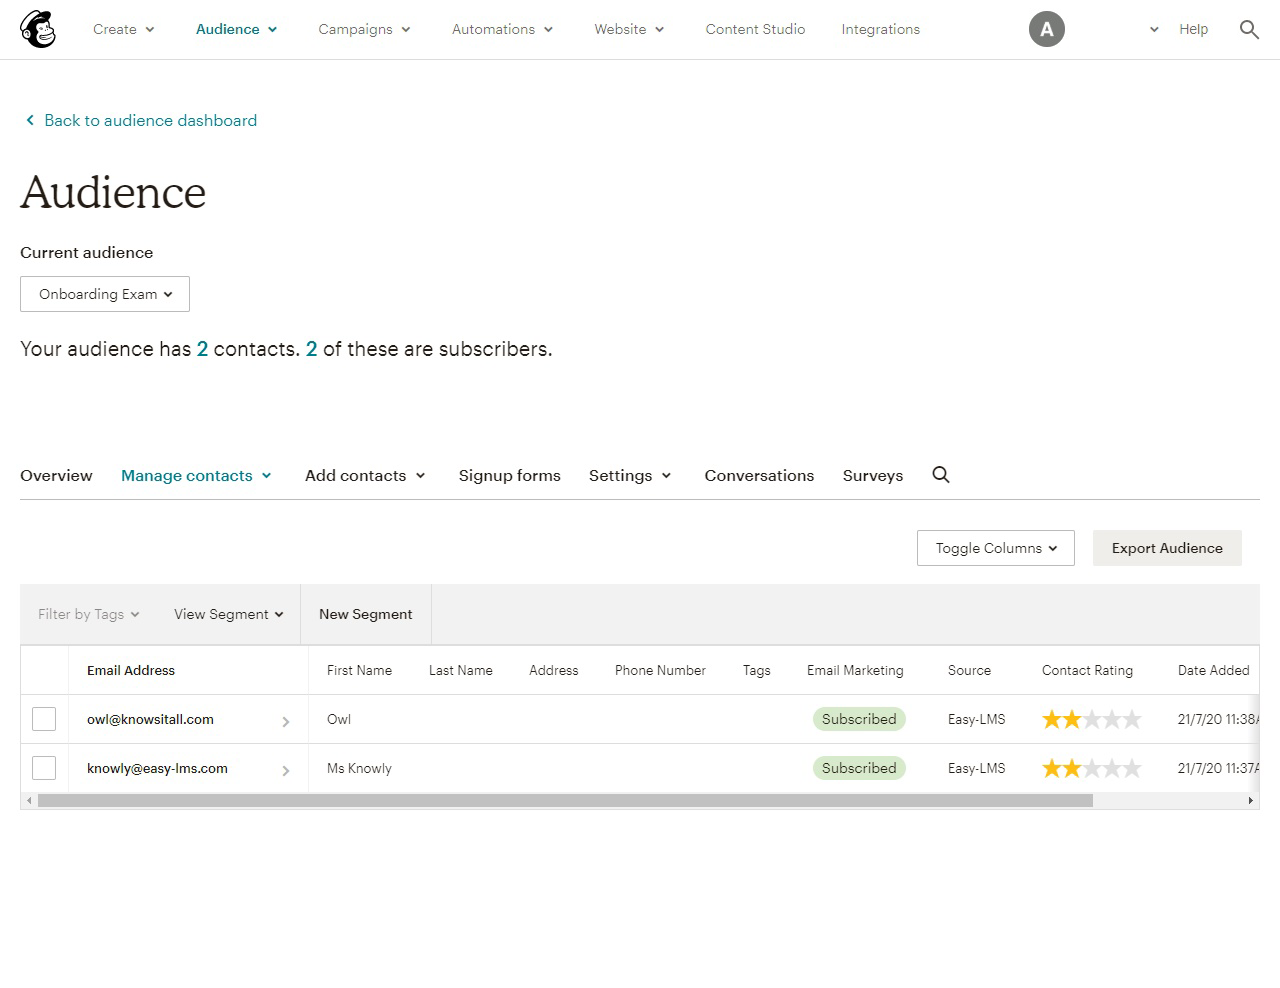The image size is (1280, 988).
Task: Click the scrollbar left arrow
Action: tap(29, 801)
